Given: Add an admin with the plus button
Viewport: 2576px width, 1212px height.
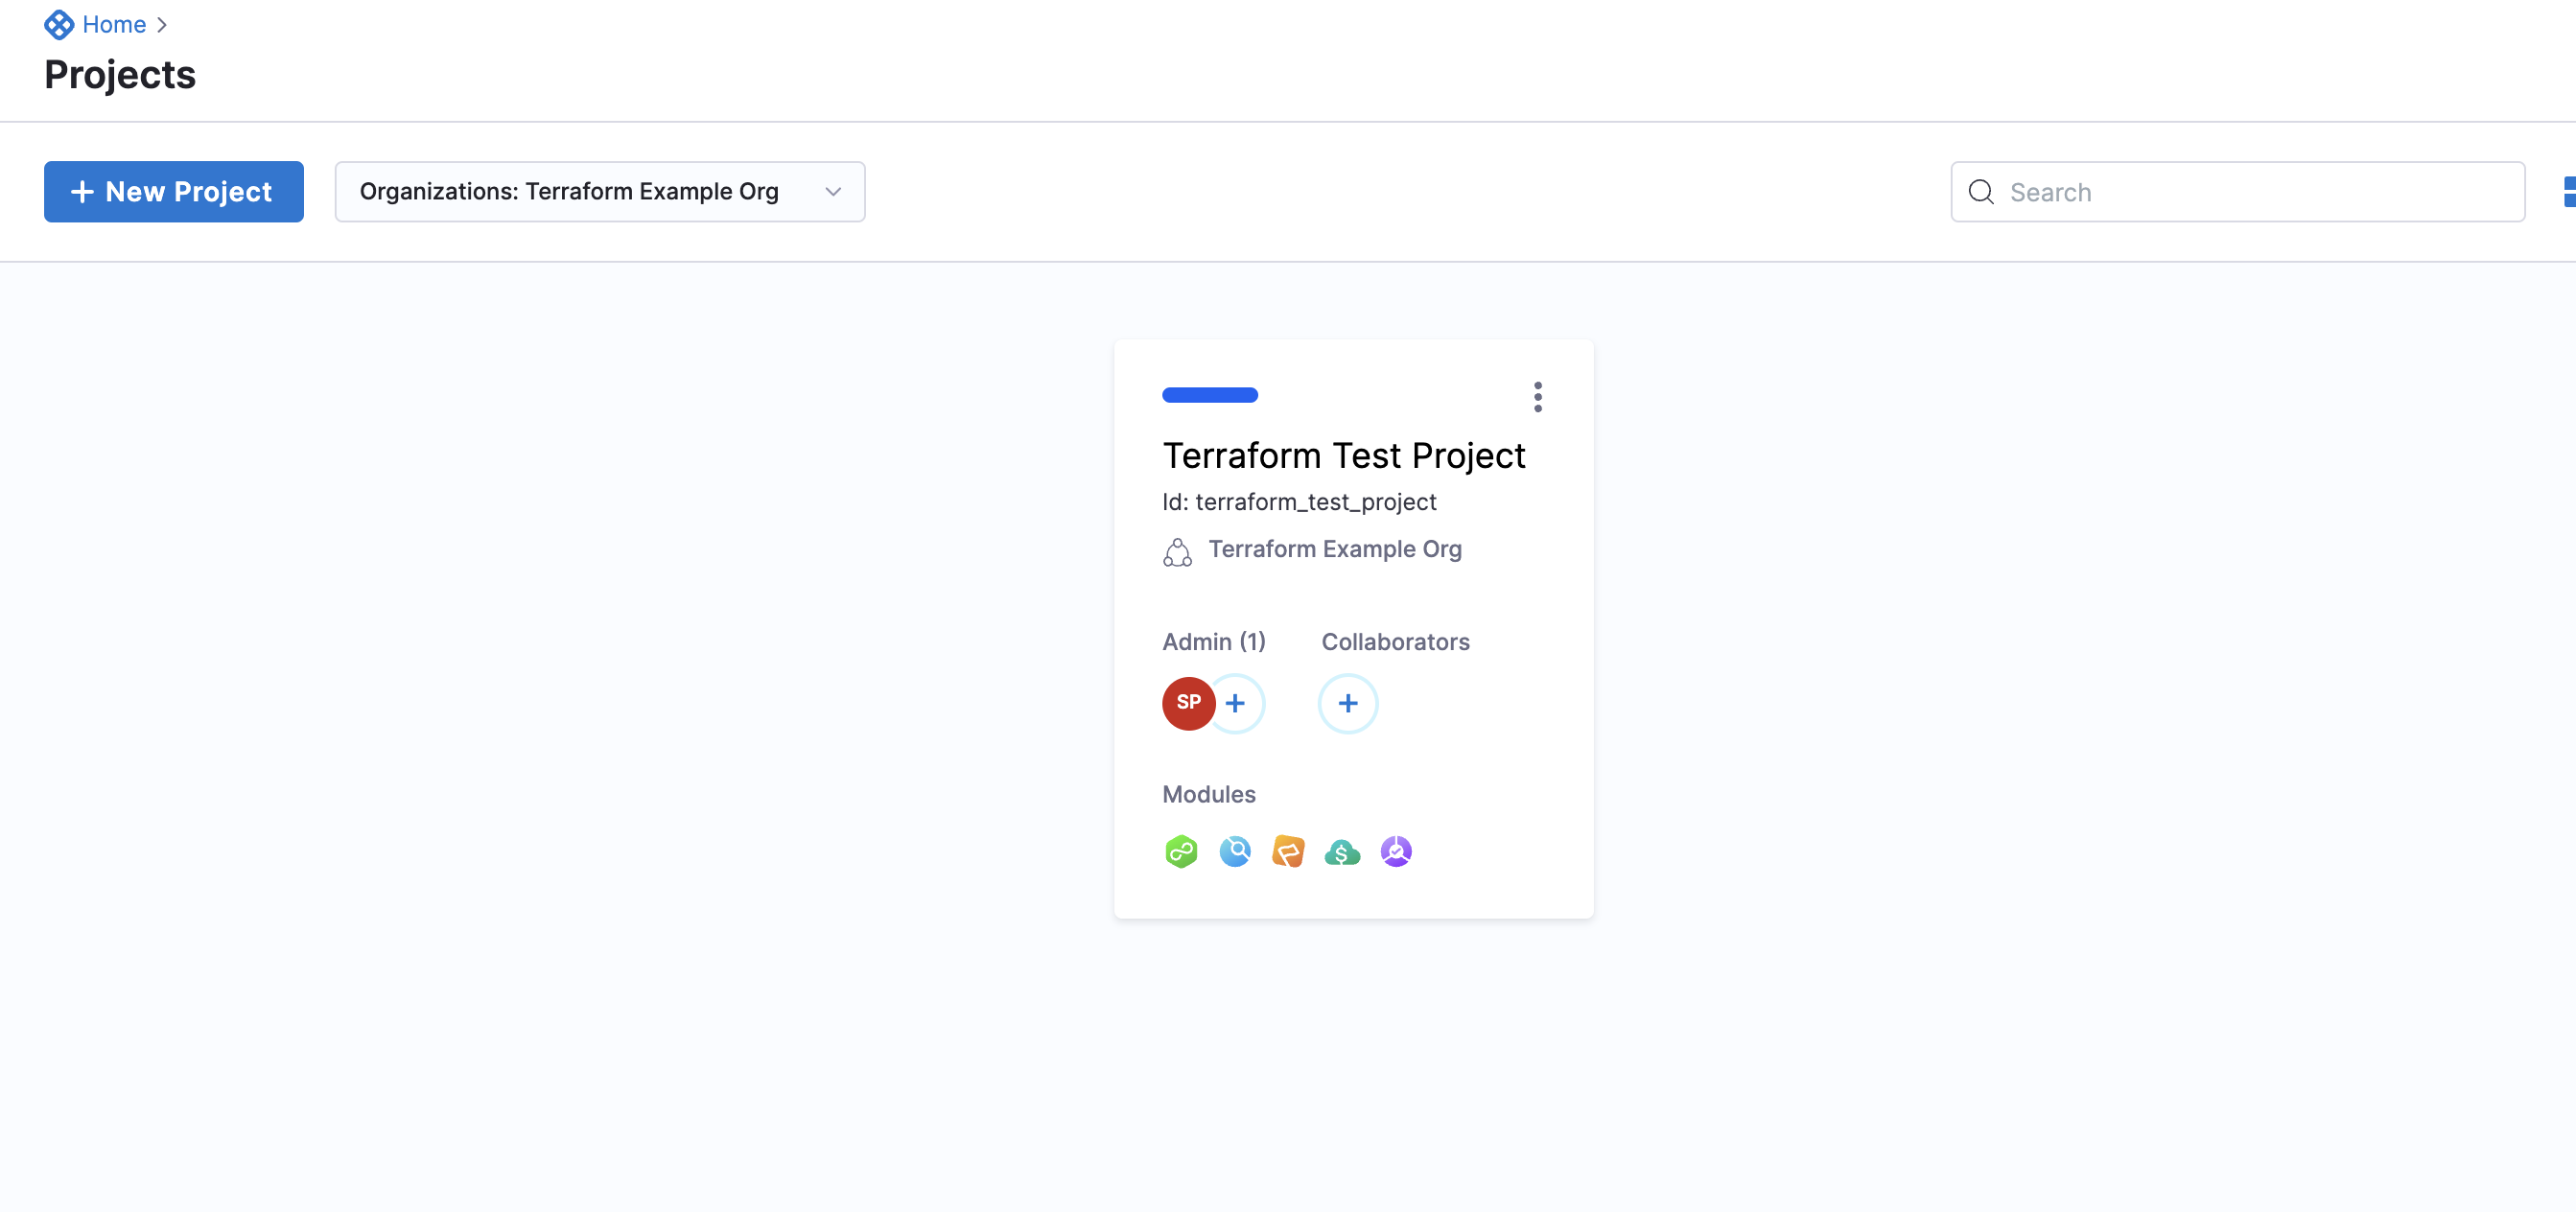Looking at the screenshot, I should click(1237, 703).
